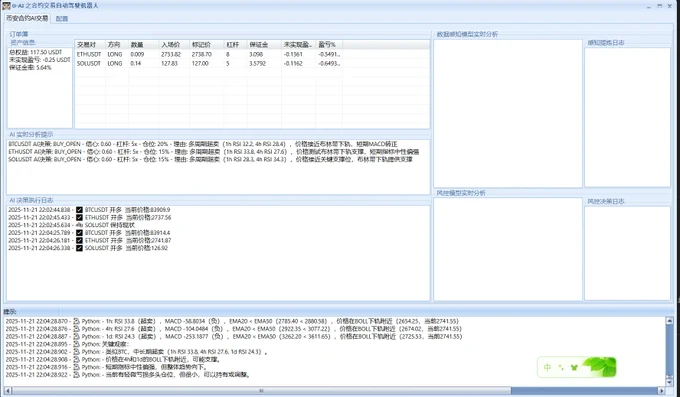Click the 感知提炼日志 text area
680x397 pixels.
pos(627,117)
